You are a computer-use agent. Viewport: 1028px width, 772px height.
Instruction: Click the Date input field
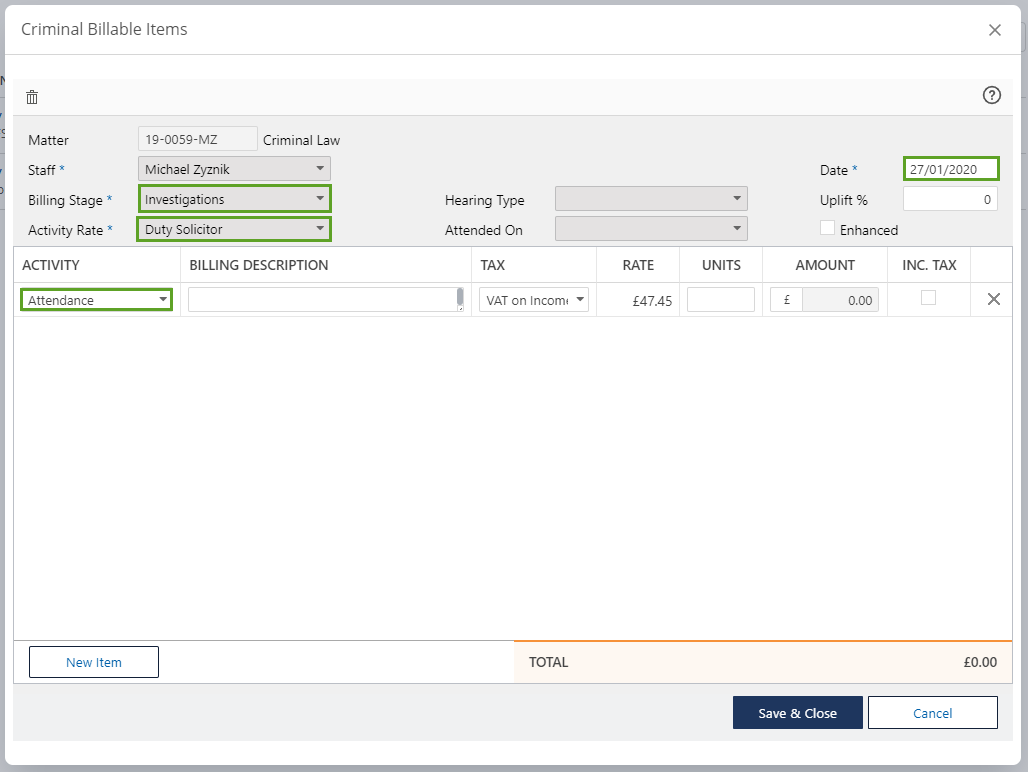click(950, 169)
